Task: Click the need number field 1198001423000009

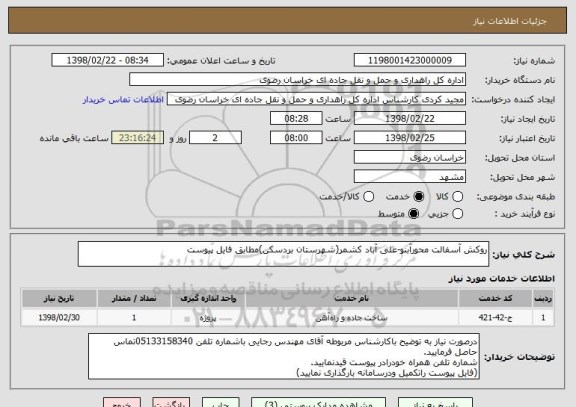Action: click(410, 60)
